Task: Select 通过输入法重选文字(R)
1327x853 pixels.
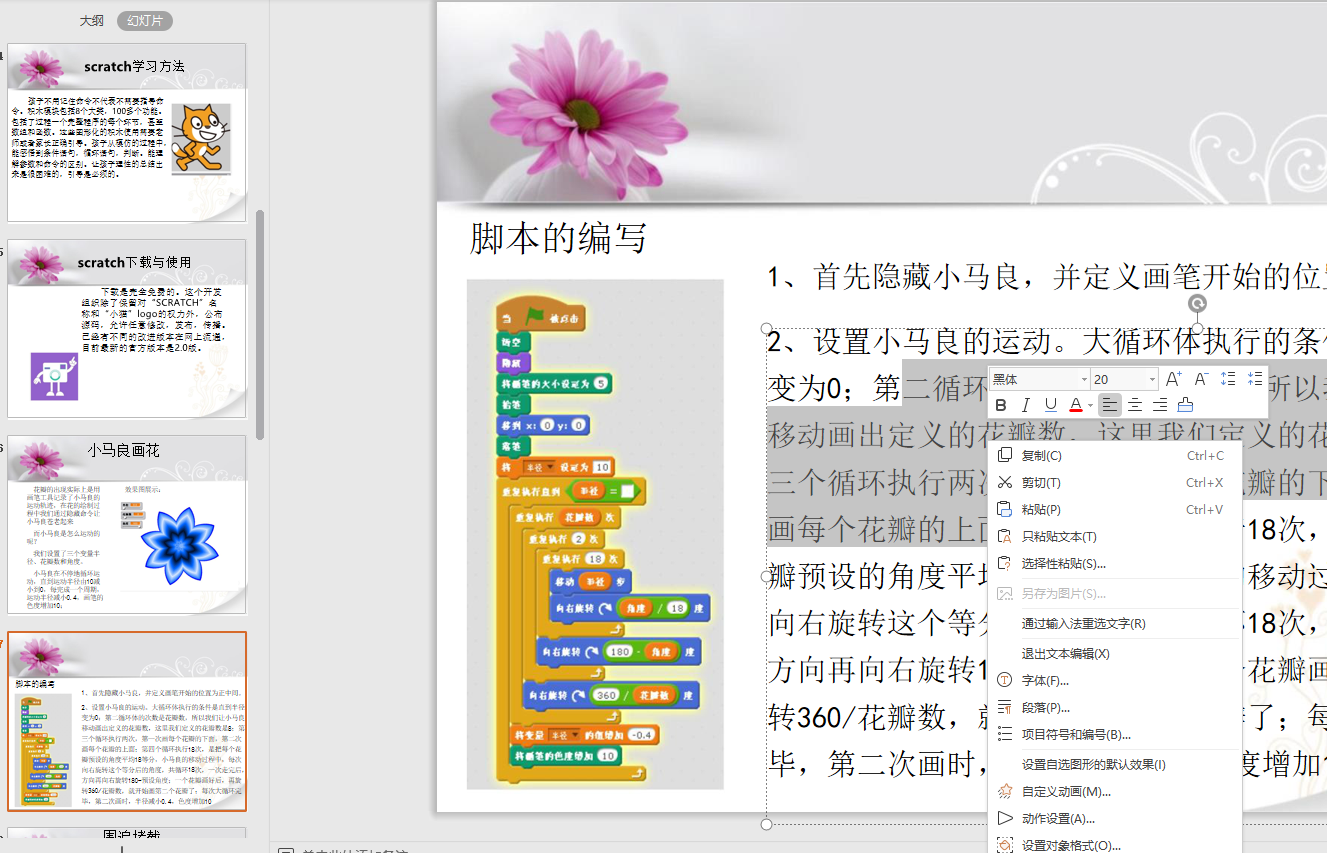Action: (x=1114, y=623)
